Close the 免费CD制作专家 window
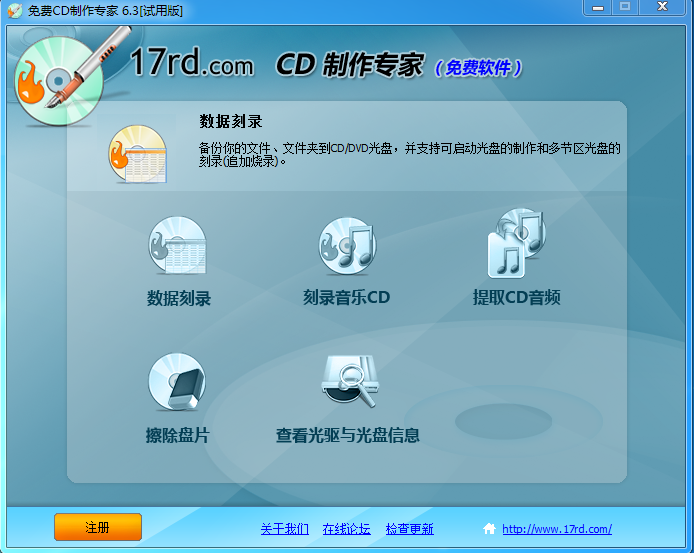The width and height of the screenshot is (694, 553). tap(662, 7)
